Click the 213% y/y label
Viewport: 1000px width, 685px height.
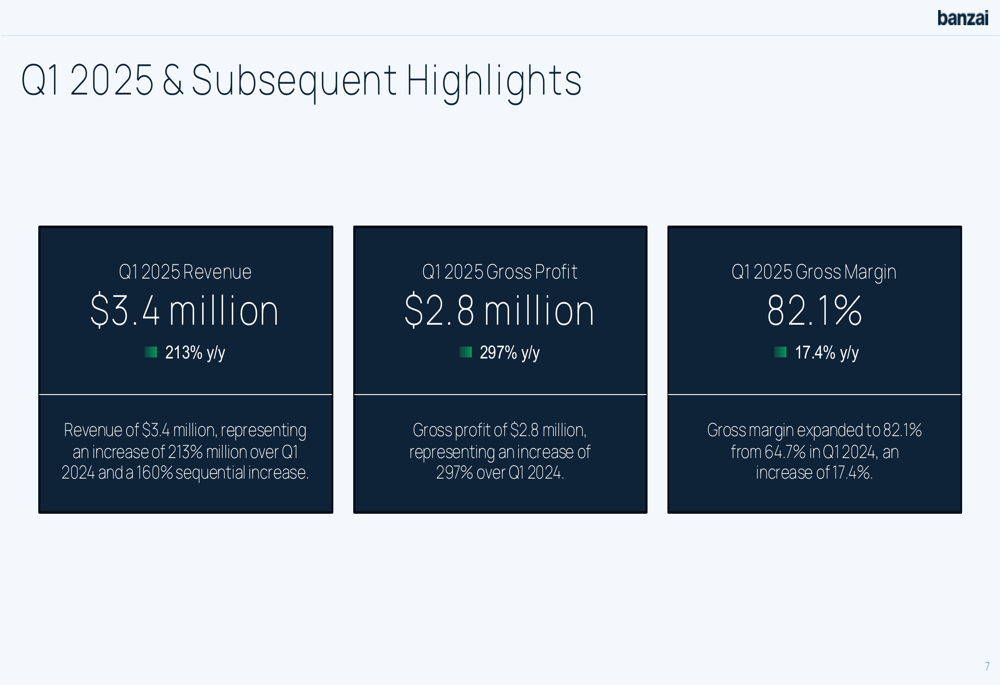pyautogui.click(x=195, y=353)
